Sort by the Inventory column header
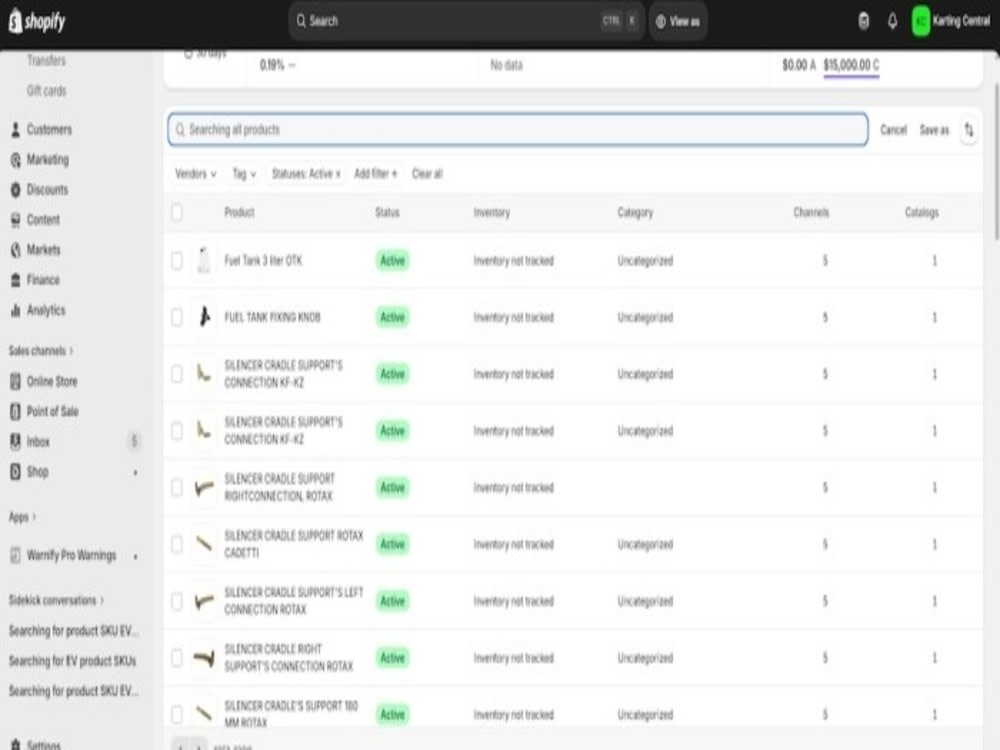 pyautogui.click(x=492, y=212)
